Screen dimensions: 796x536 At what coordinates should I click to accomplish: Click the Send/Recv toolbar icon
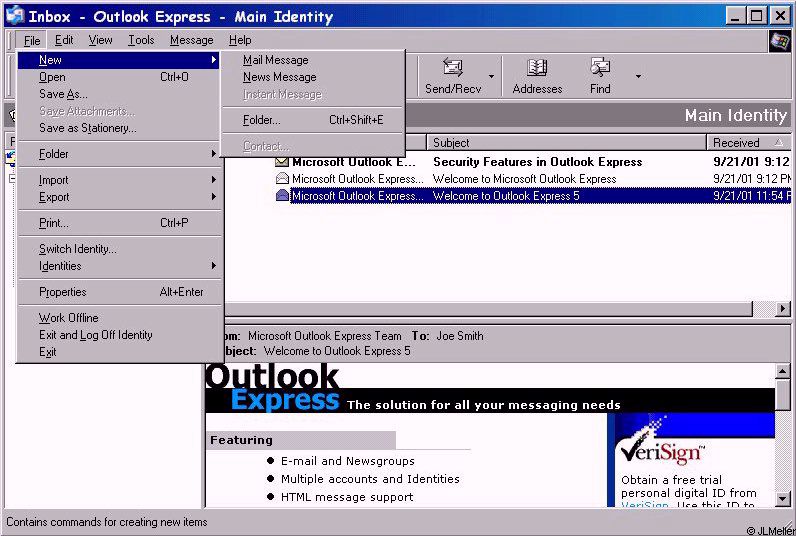(x=453, y=76)
